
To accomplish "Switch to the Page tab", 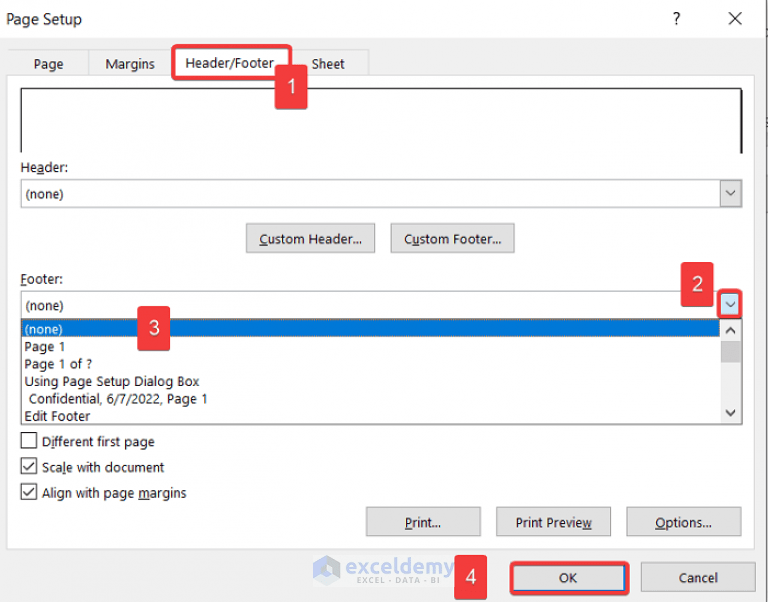I will click(48, 64).
